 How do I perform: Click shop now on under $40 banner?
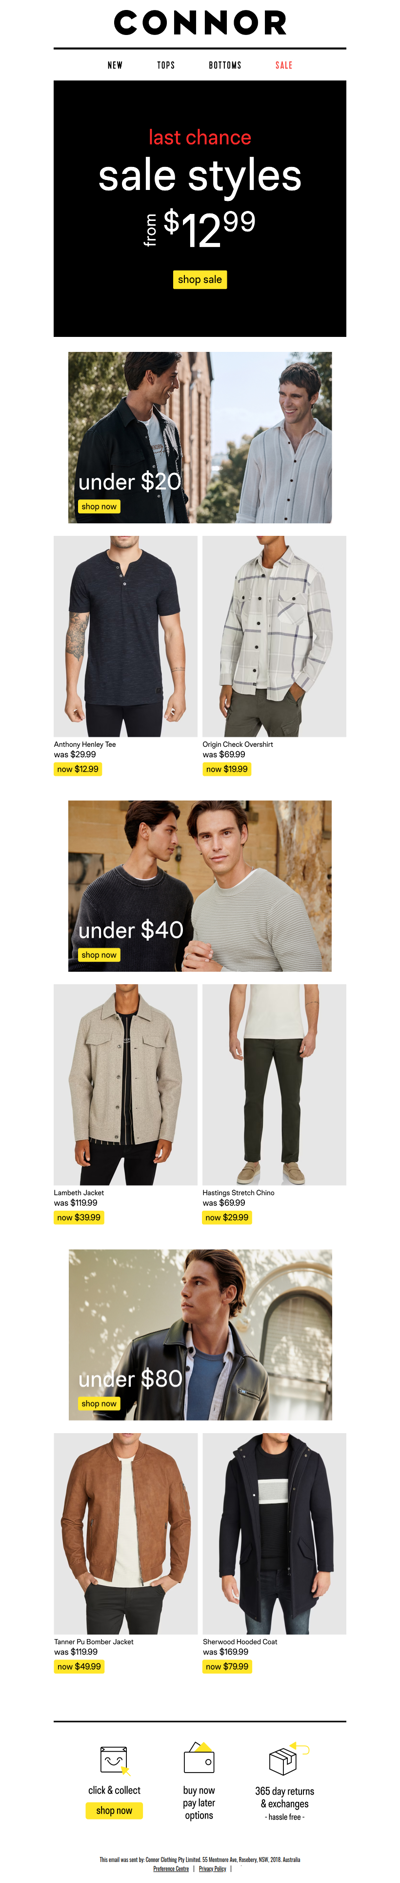[99, 954]
